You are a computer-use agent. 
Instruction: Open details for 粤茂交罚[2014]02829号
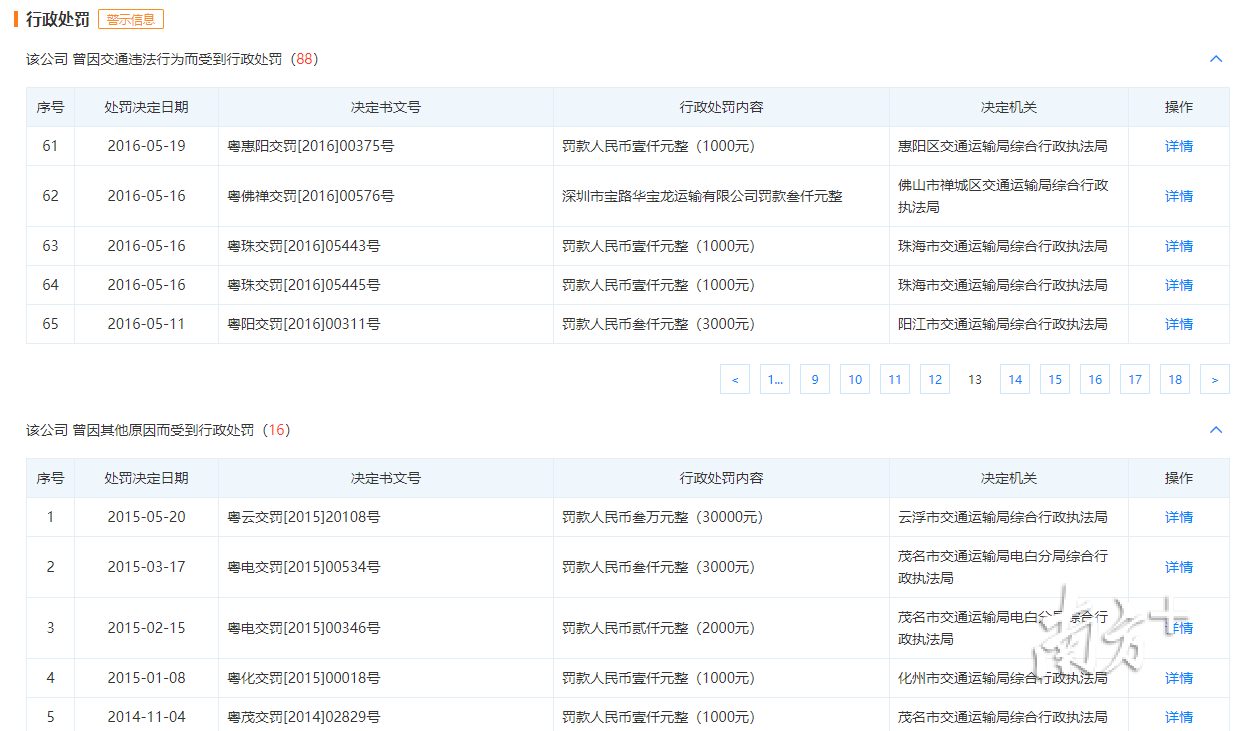coord(1178,717)
